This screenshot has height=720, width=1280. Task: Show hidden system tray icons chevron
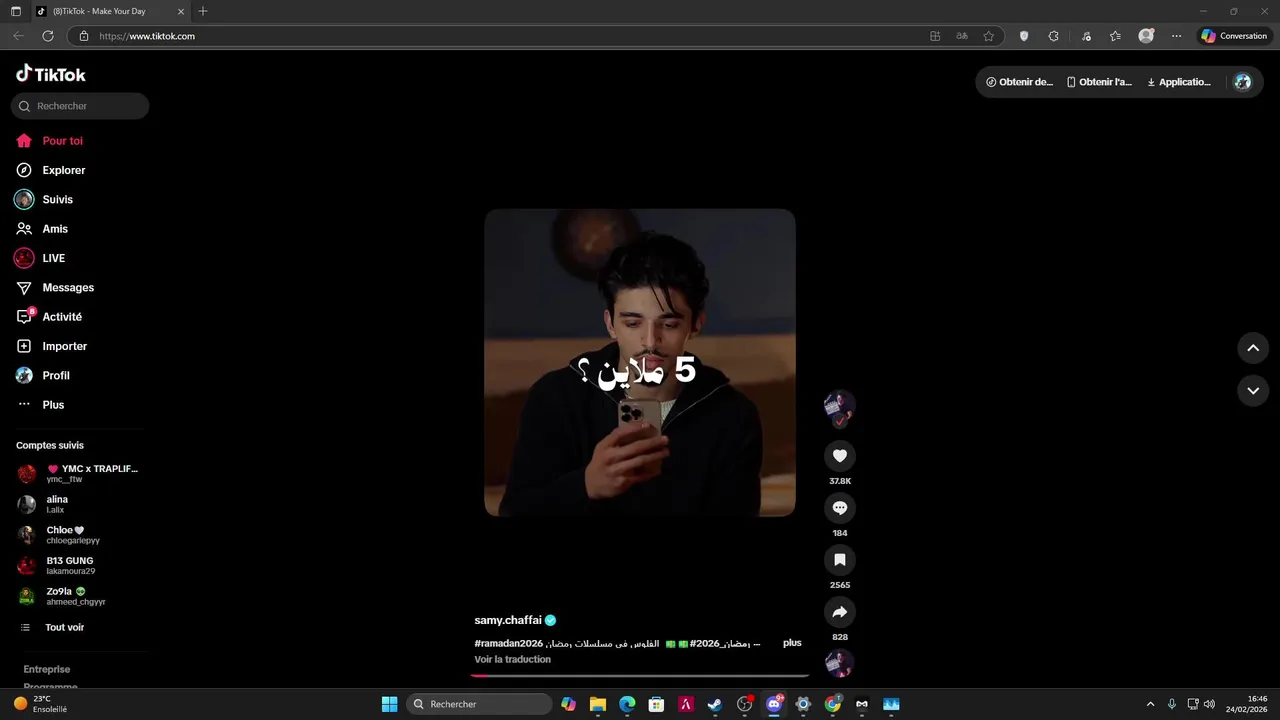point(1150,704)
